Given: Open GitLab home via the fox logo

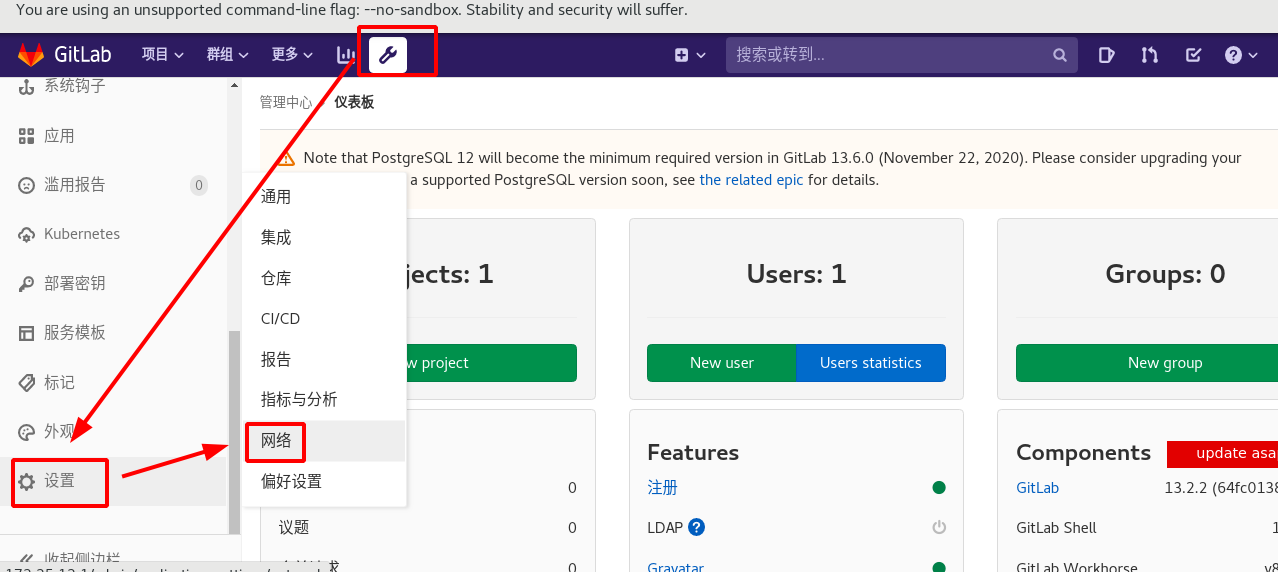Looking at the screenshot, I should (31, 55).
